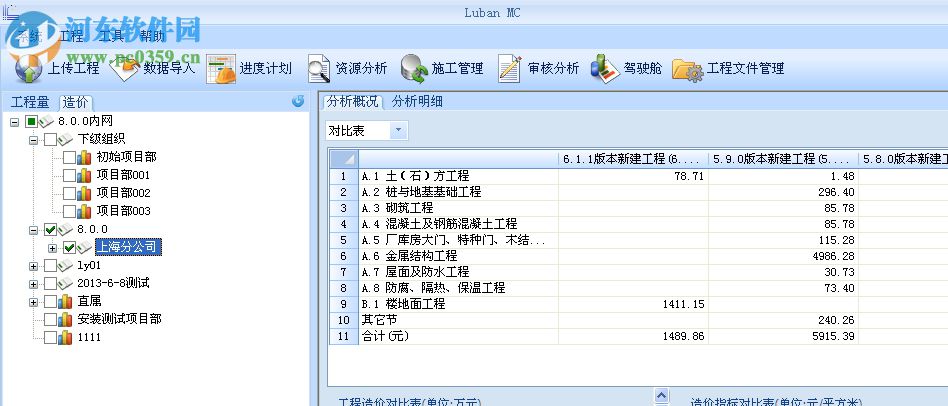Select the 造价 tab

pos(76,102)
